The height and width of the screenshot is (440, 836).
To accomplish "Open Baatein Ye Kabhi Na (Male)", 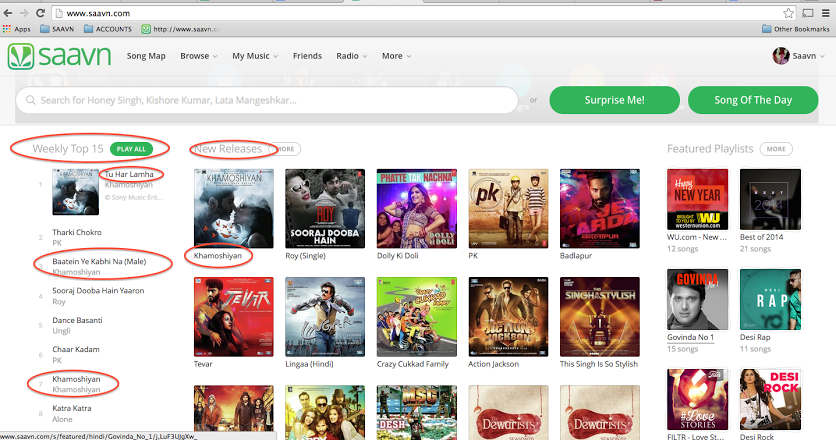I will 99,261.
